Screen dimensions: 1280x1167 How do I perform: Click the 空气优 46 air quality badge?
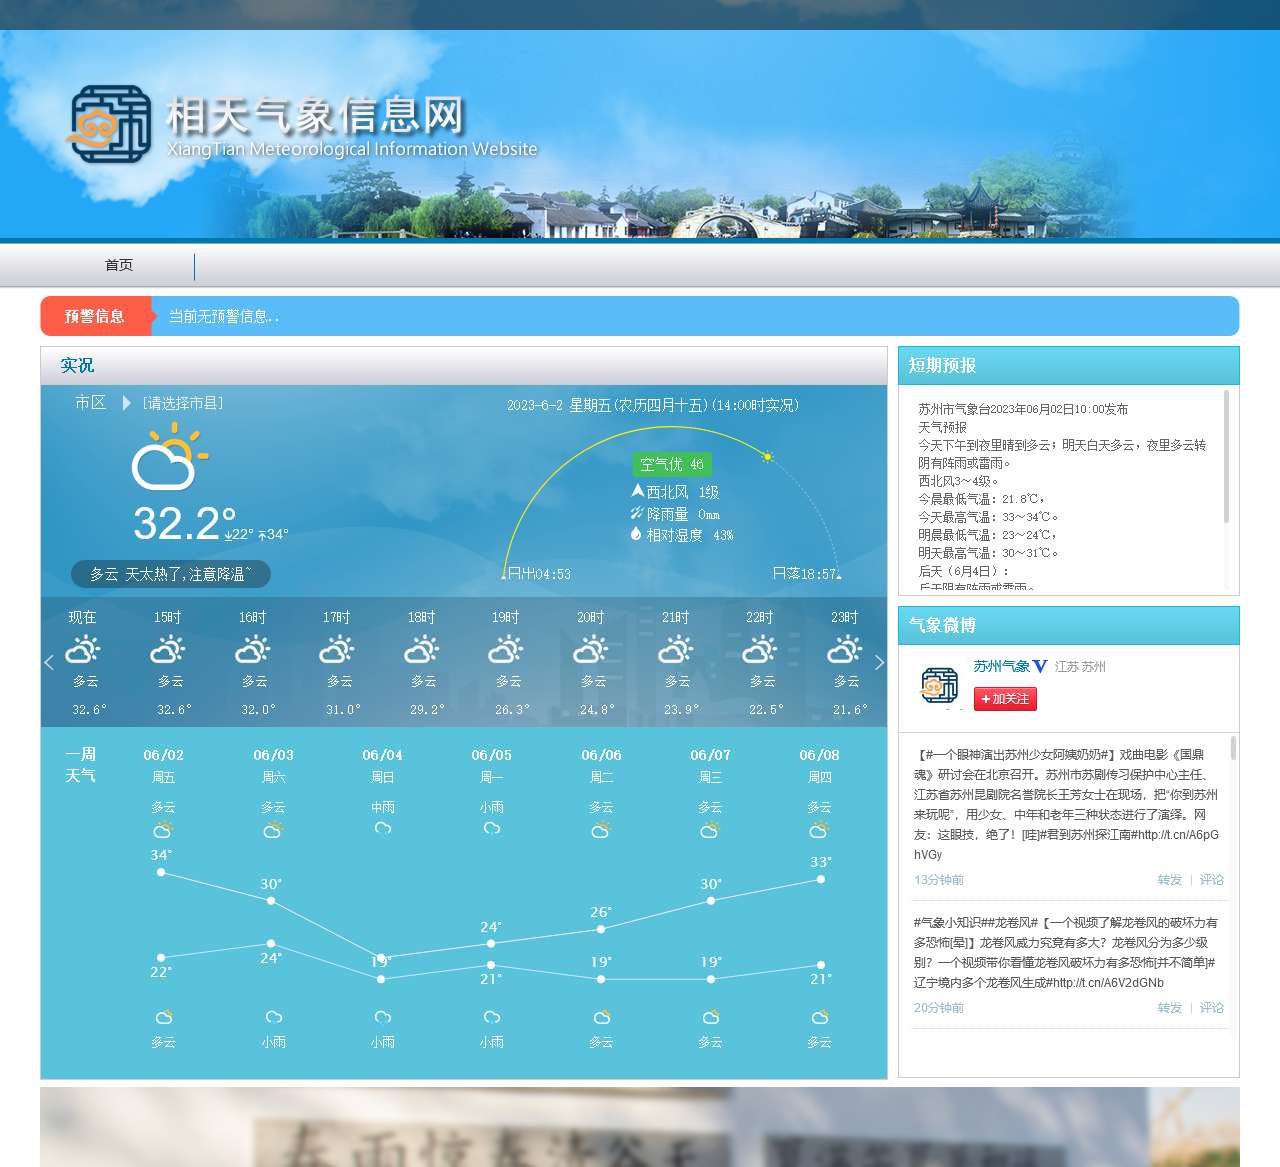pos(672,464)
